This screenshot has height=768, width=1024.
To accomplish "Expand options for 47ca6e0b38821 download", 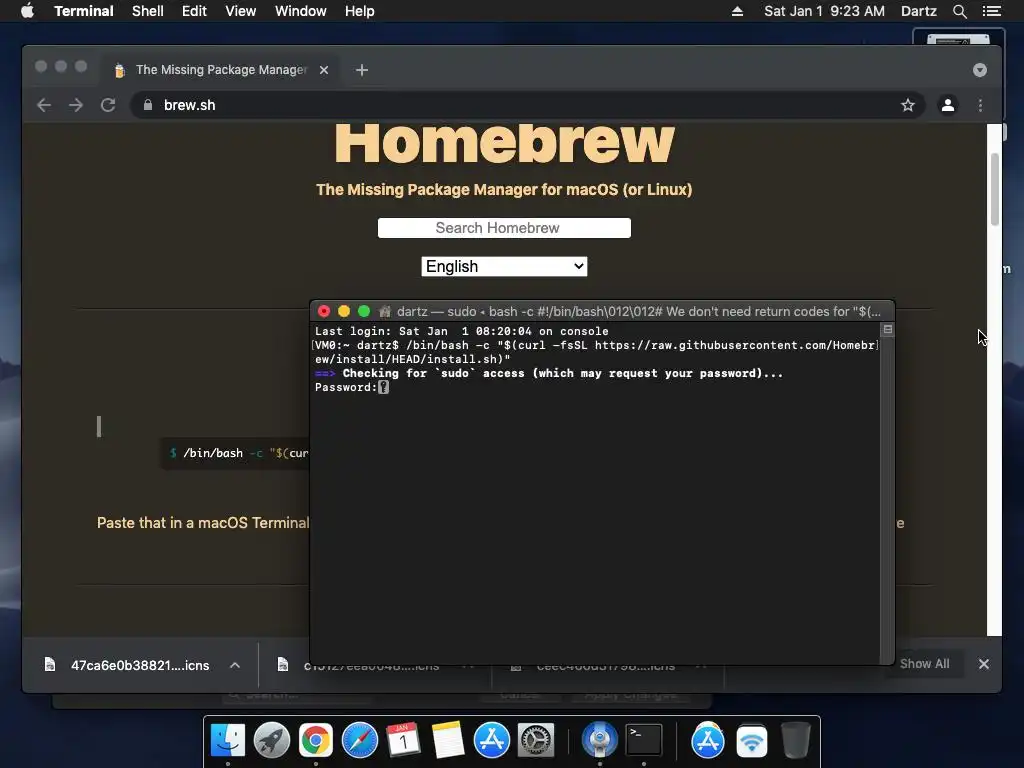I will point(235,665).
